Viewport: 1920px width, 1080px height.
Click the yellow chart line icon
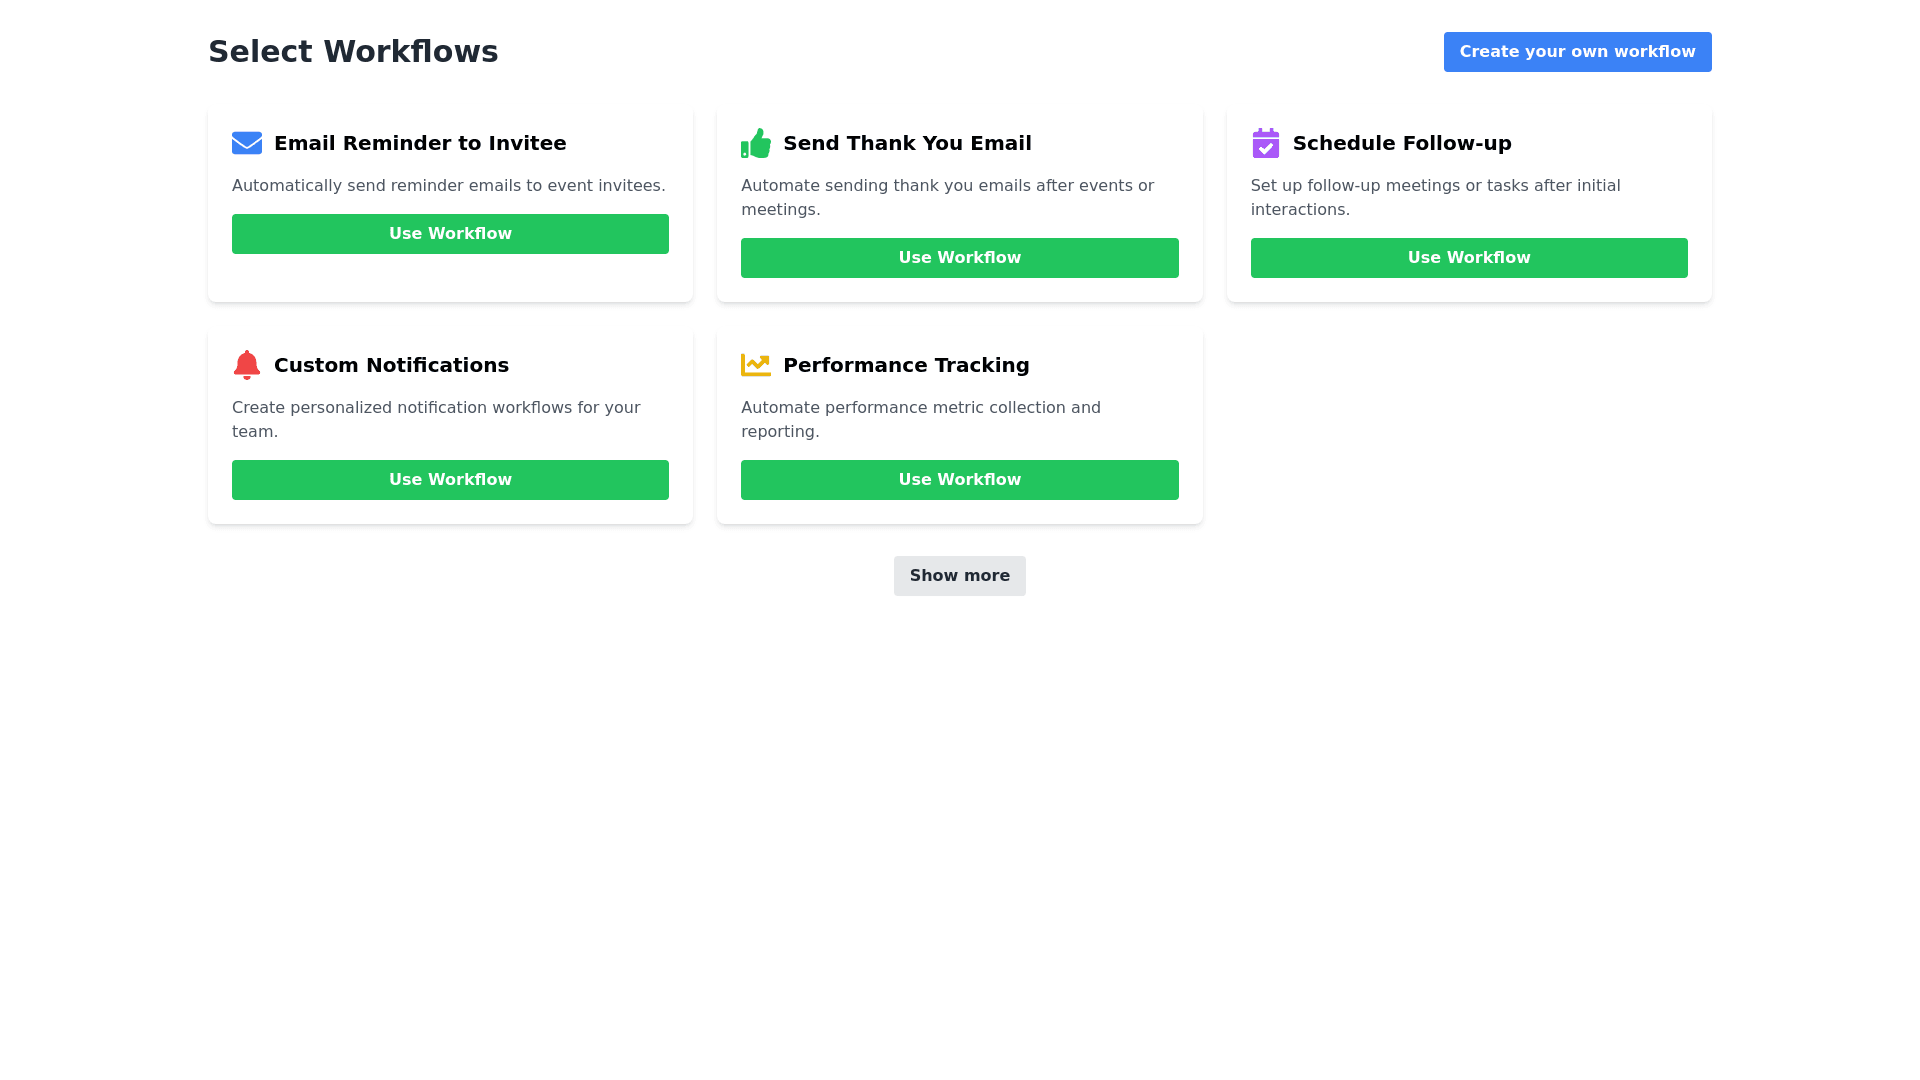(756, 365)
